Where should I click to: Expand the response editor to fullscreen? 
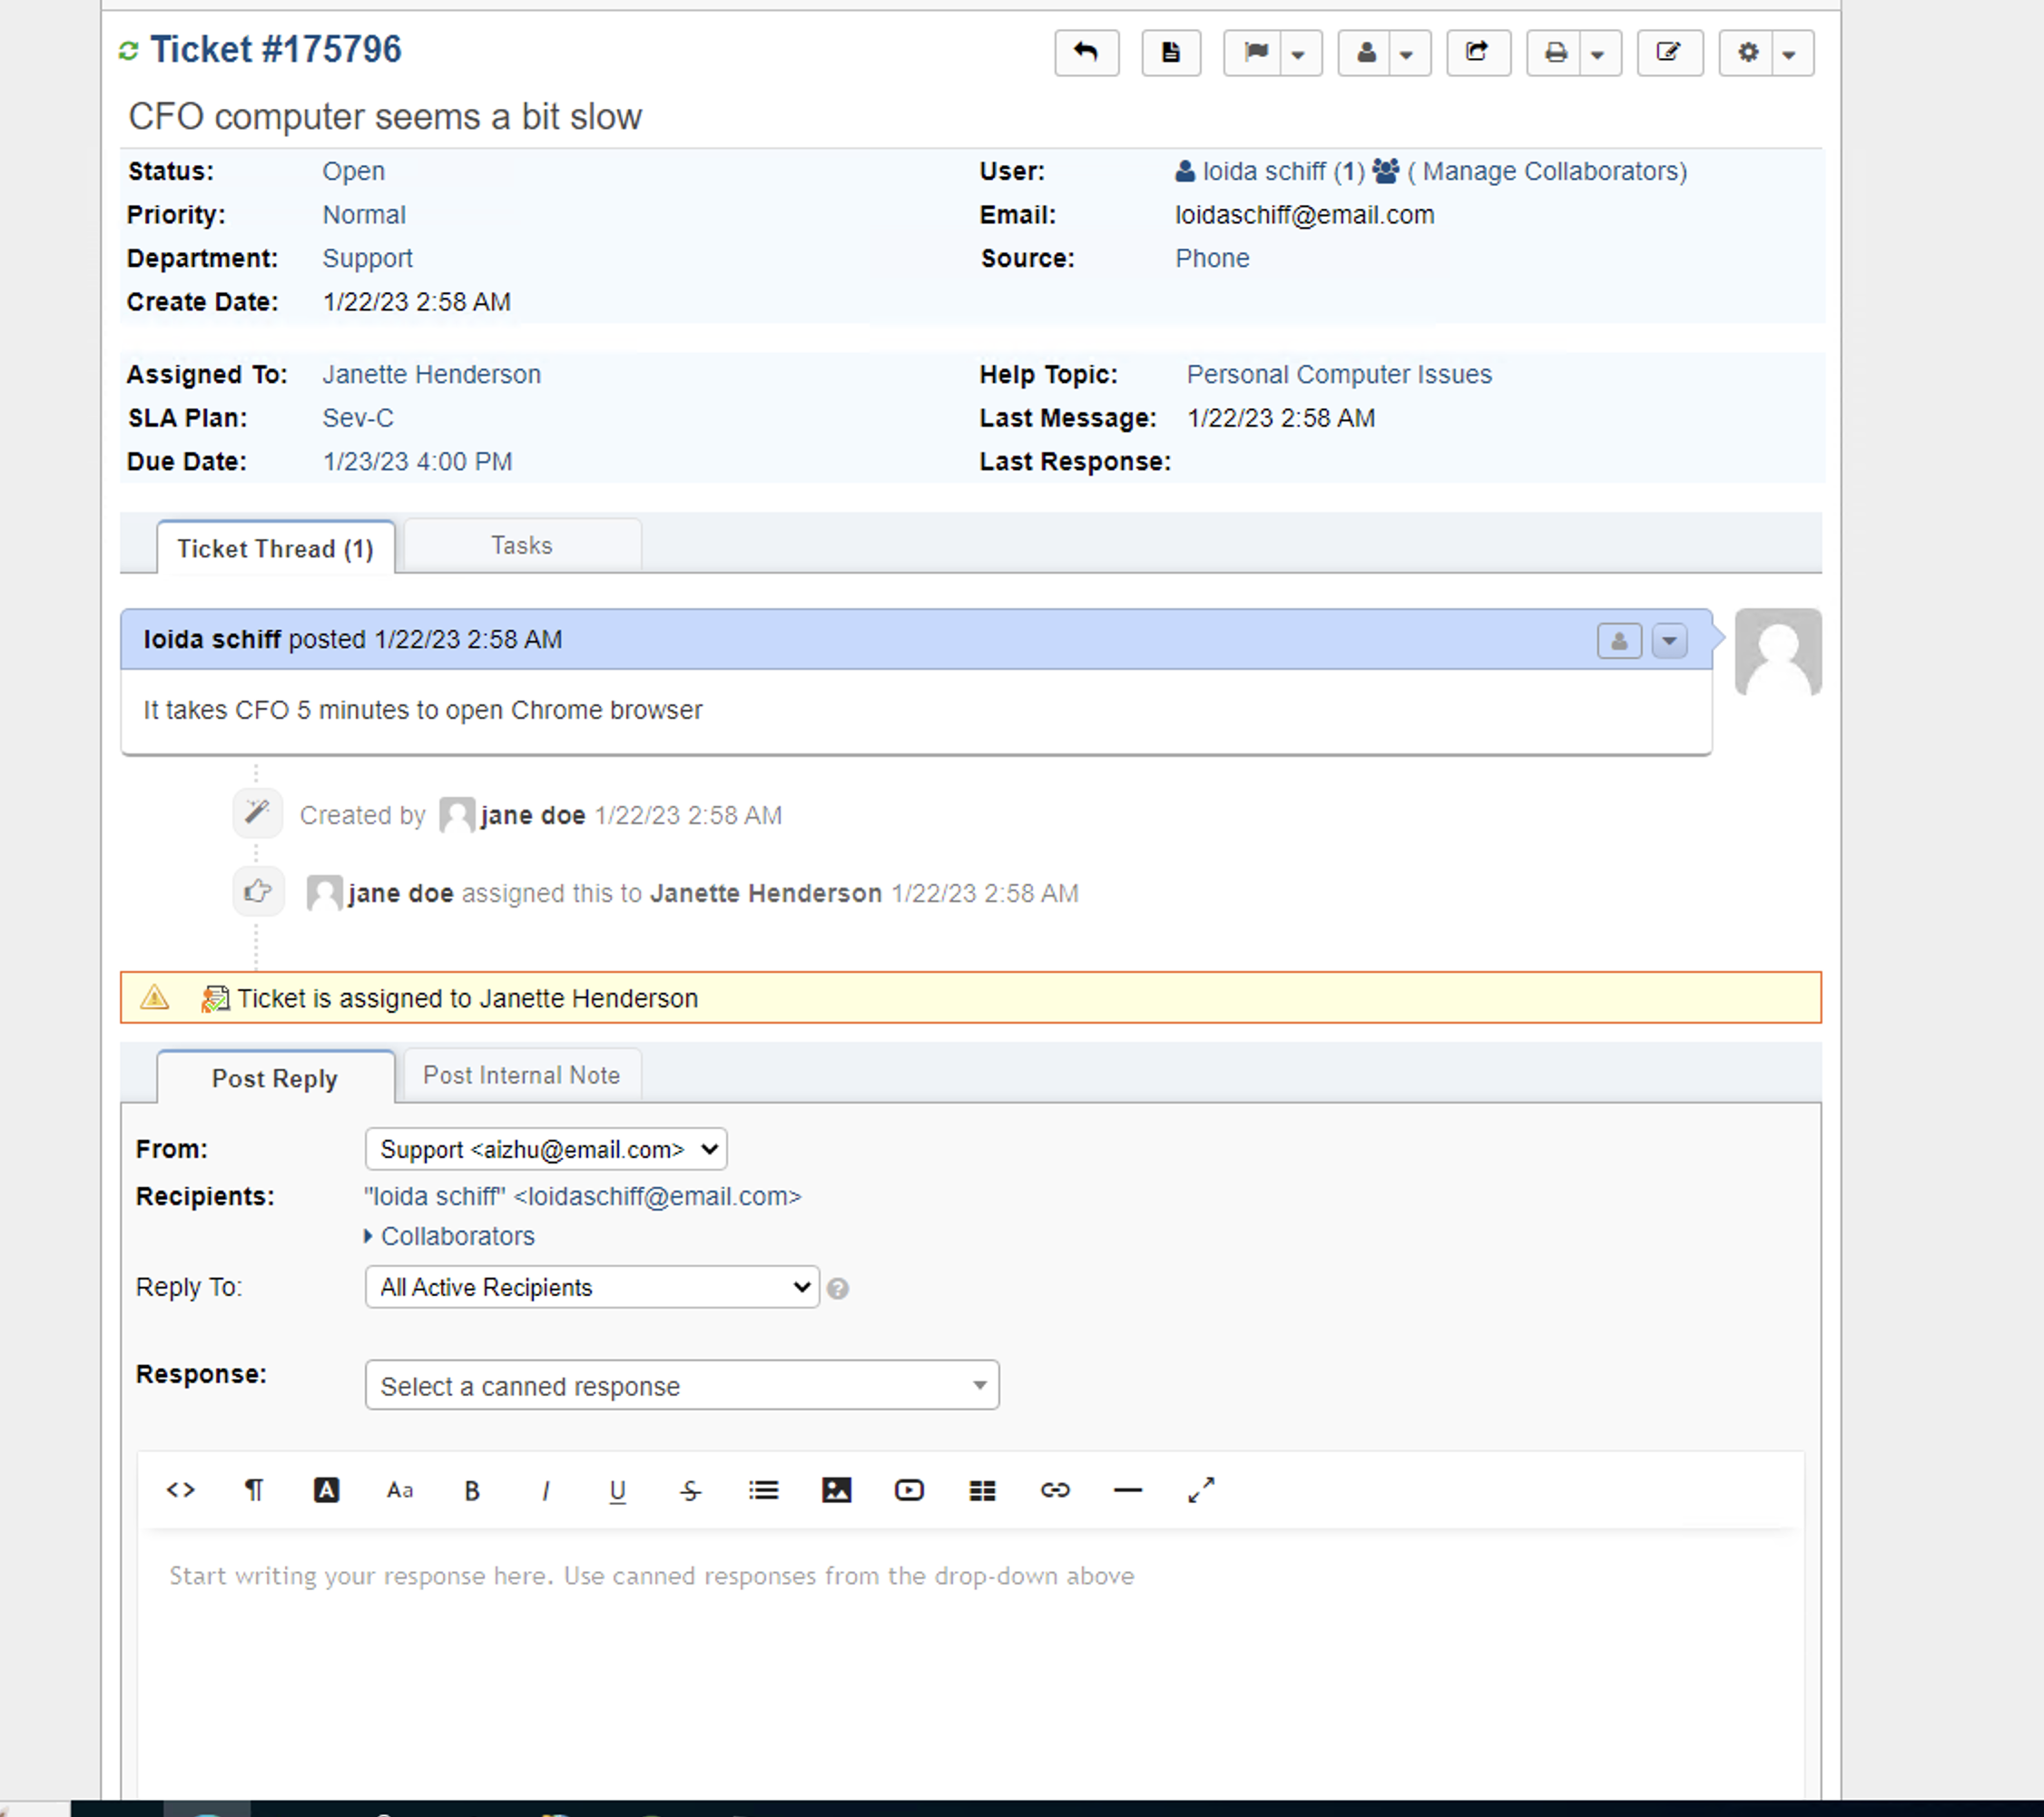click(1201, 1489)
